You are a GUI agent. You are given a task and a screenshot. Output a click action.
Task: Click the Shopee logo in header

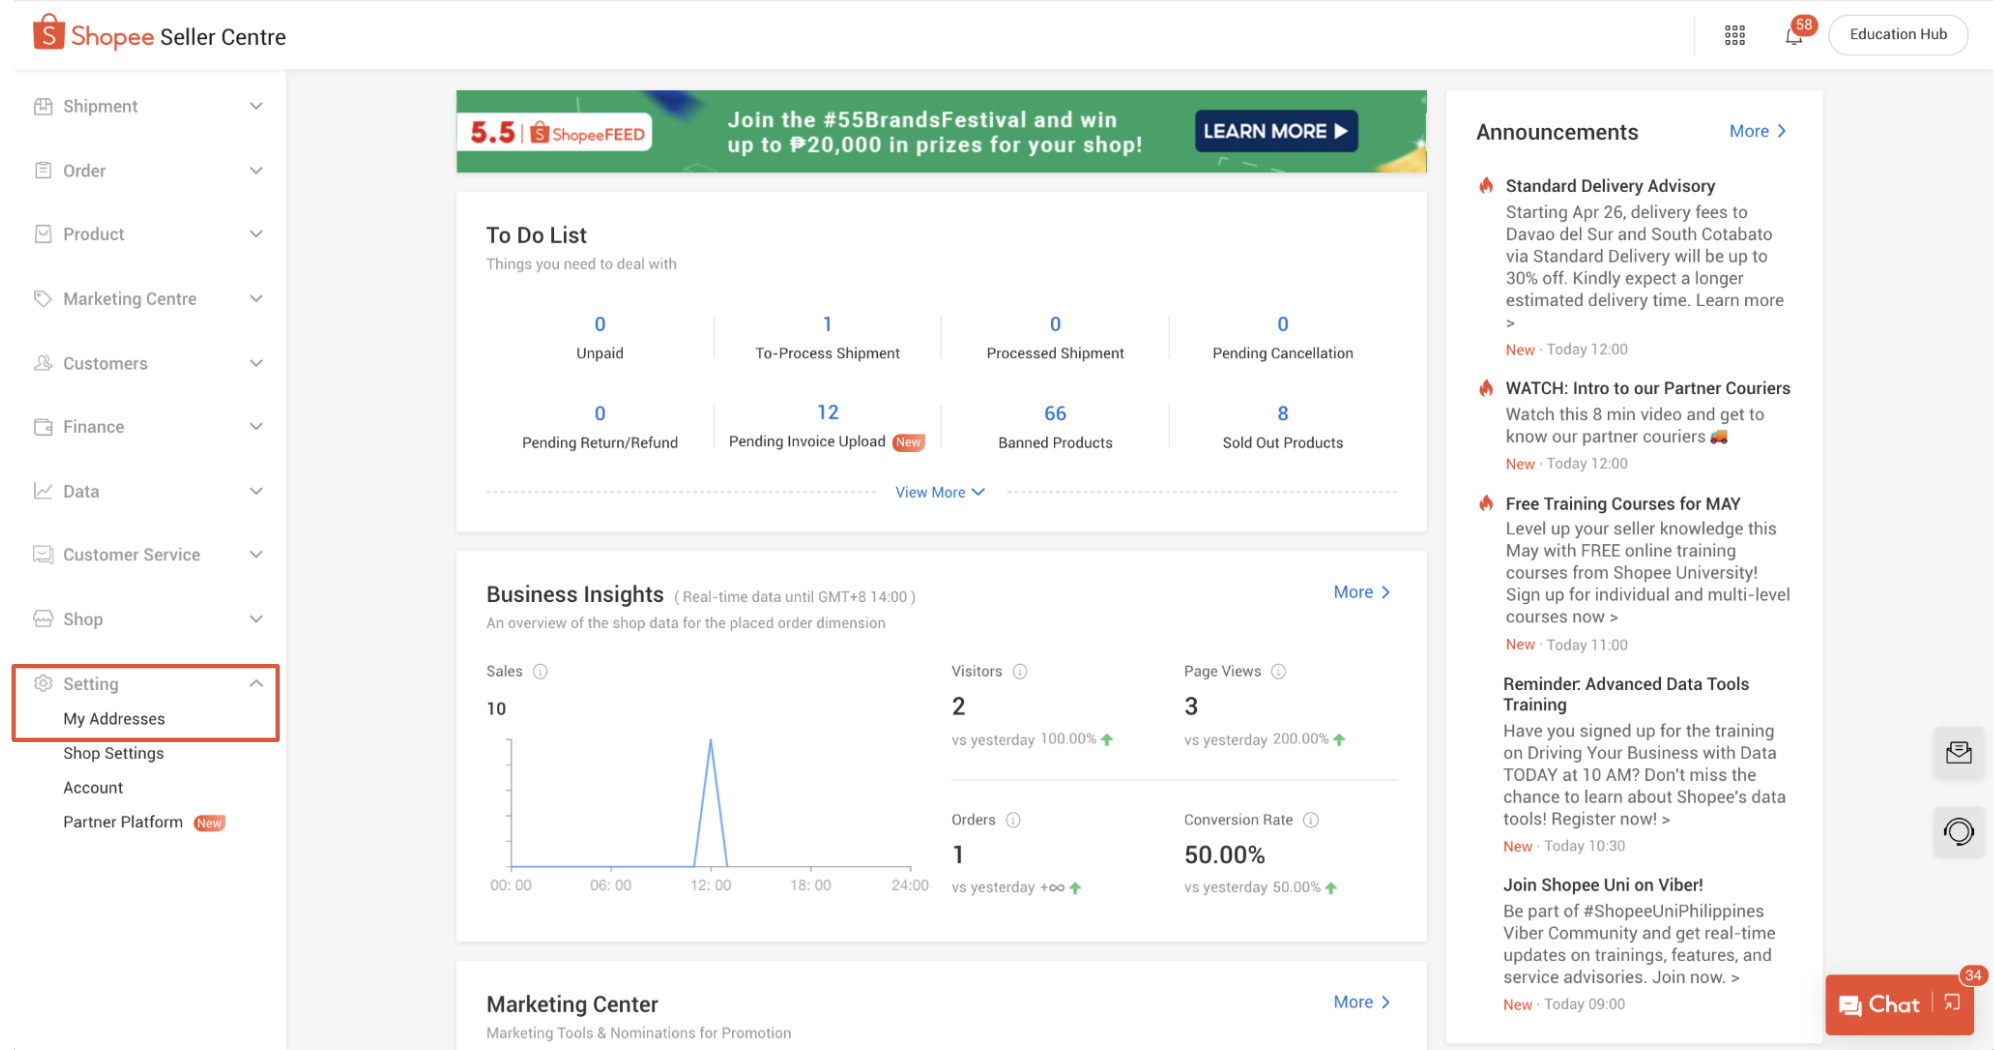(93, 36)
